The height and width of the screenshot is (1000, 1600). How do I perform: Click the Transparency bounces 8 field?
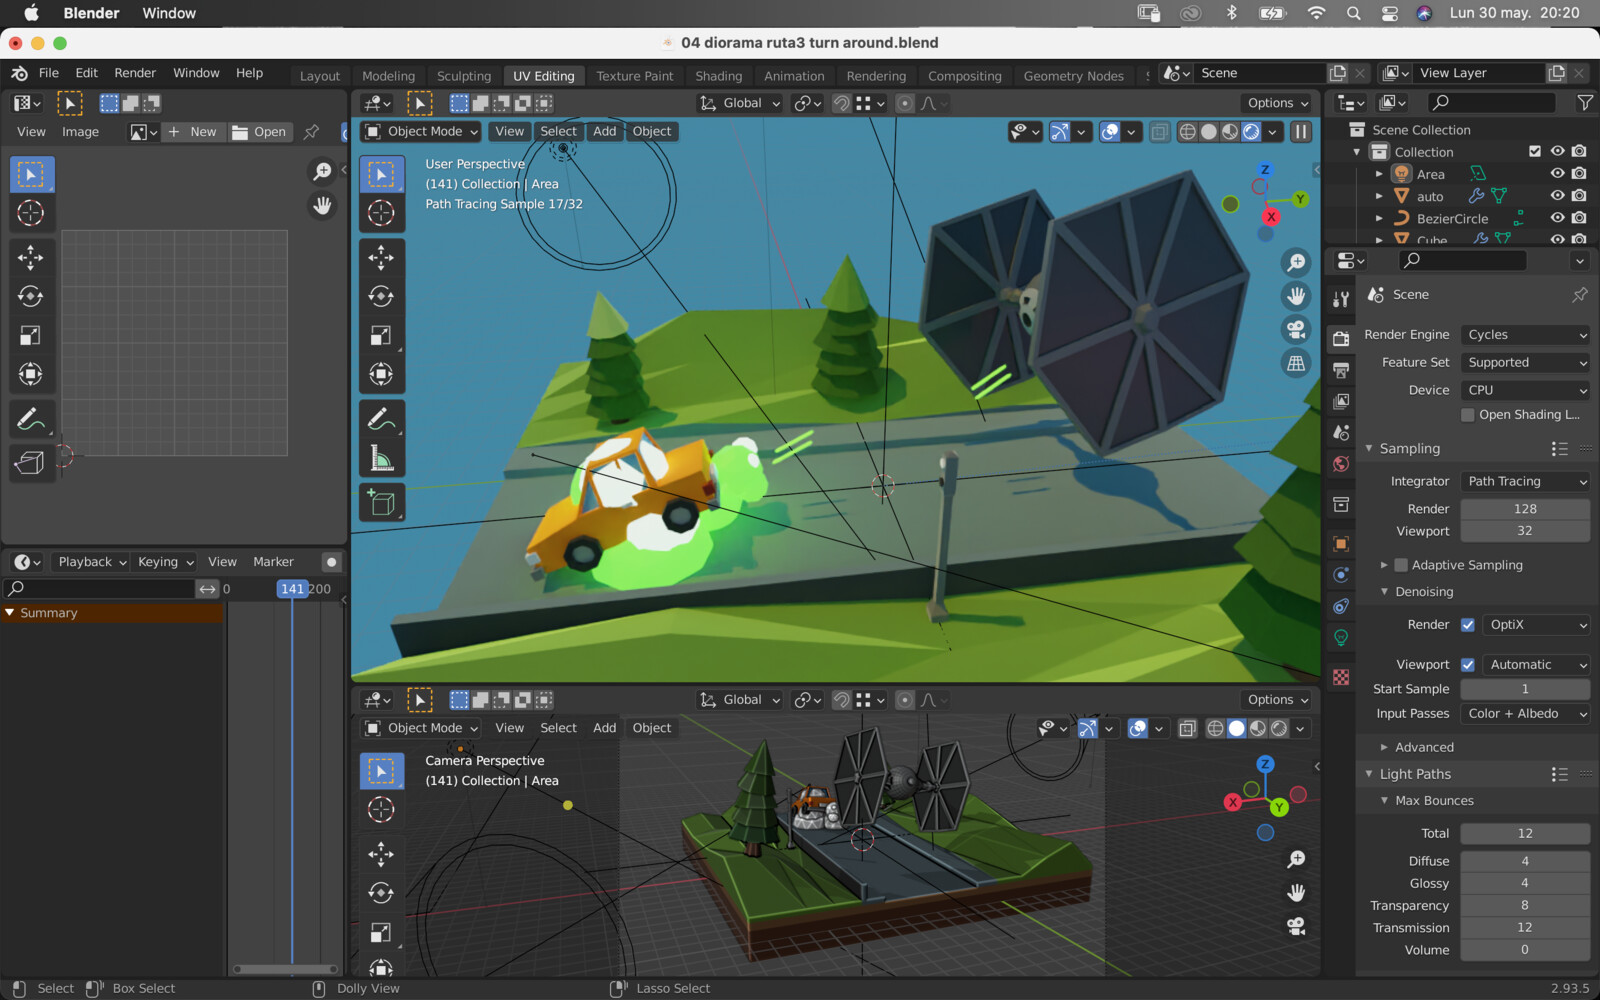click(1525, 906)
